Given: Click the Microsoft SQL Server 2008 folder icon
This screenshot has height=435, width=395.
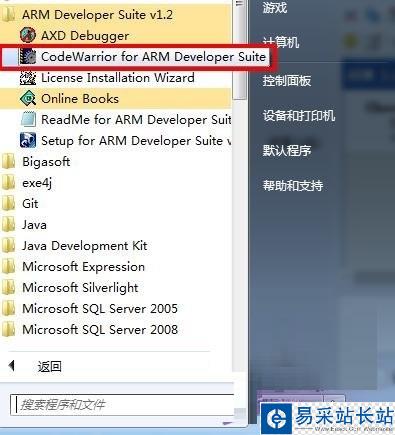Looking at the screenshot, I should coord(8,330).
